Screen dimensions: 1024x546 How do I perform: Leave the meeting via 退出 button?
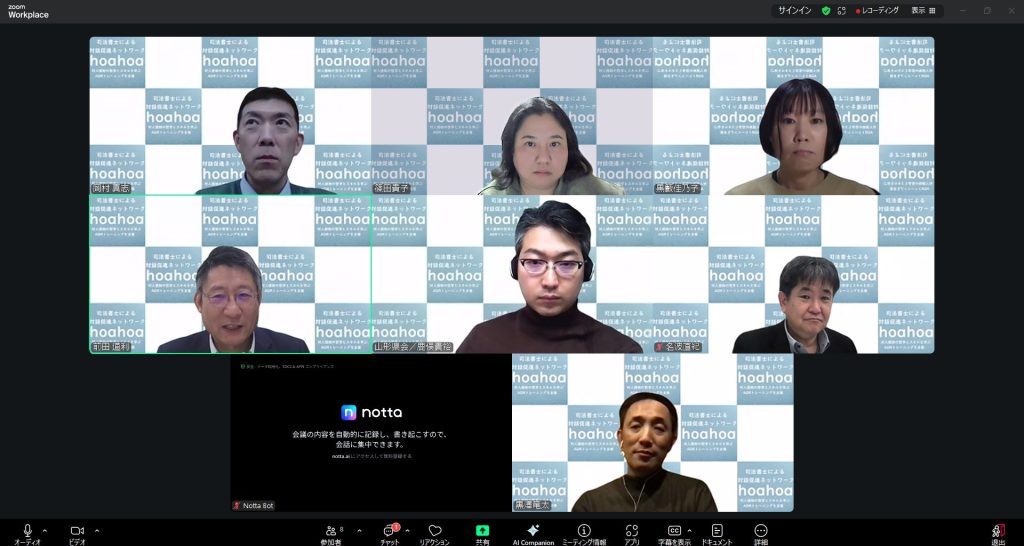tap(997, 532)
